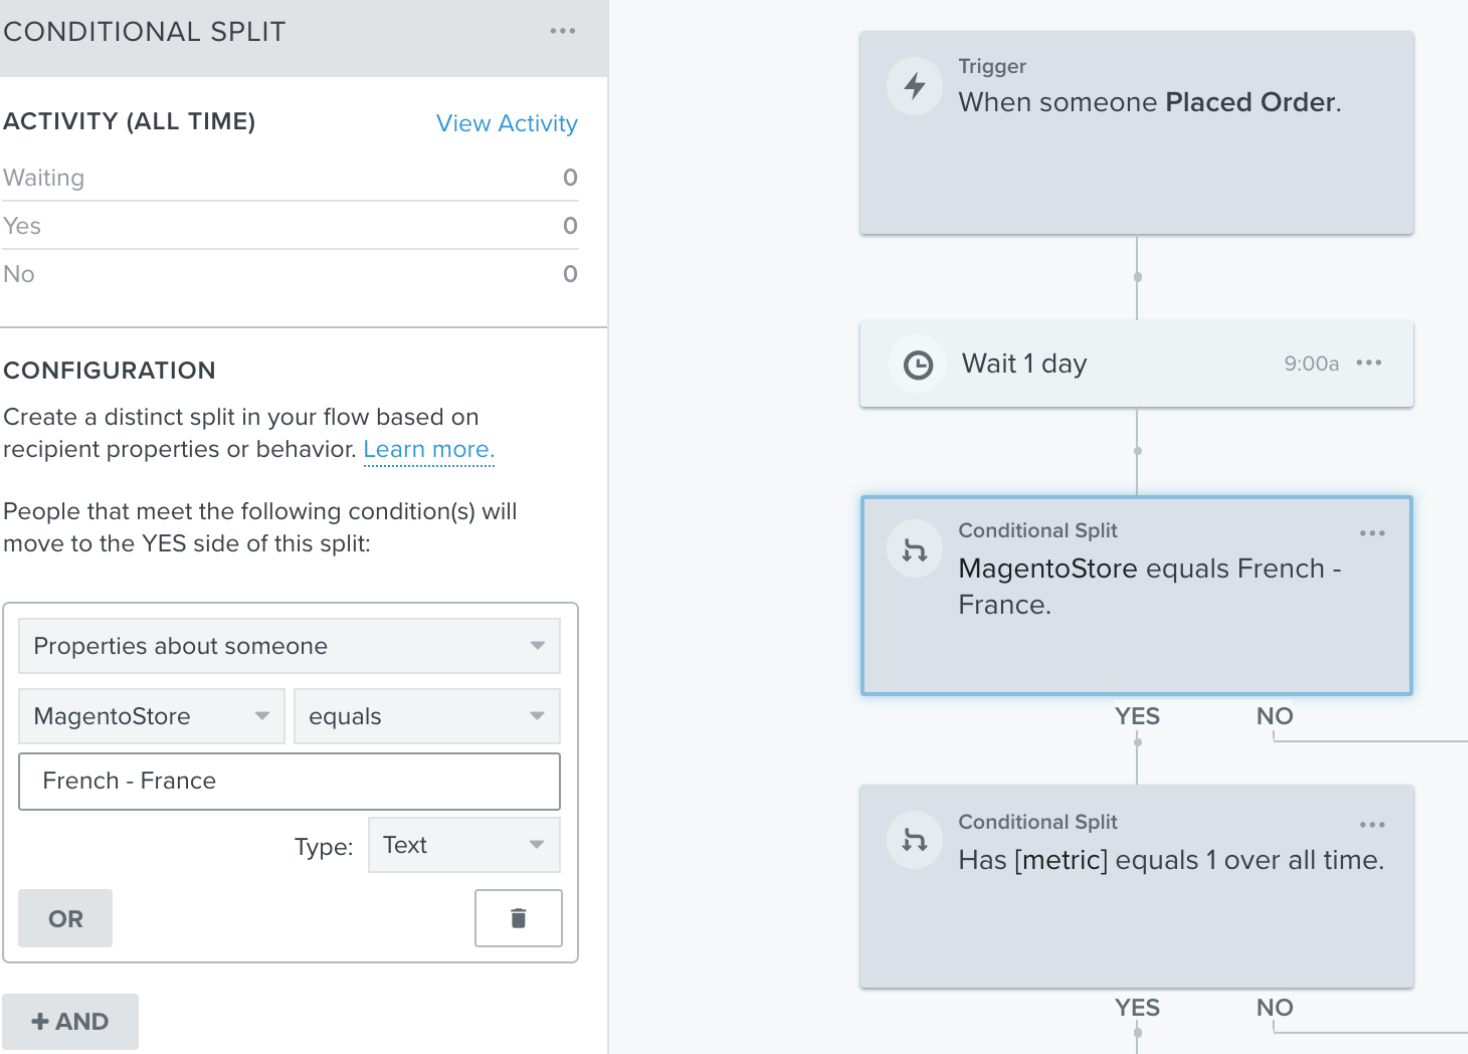The image size is (1468, 1054).
Task: Click the metric split branch icon
Action: coord(915,840)
